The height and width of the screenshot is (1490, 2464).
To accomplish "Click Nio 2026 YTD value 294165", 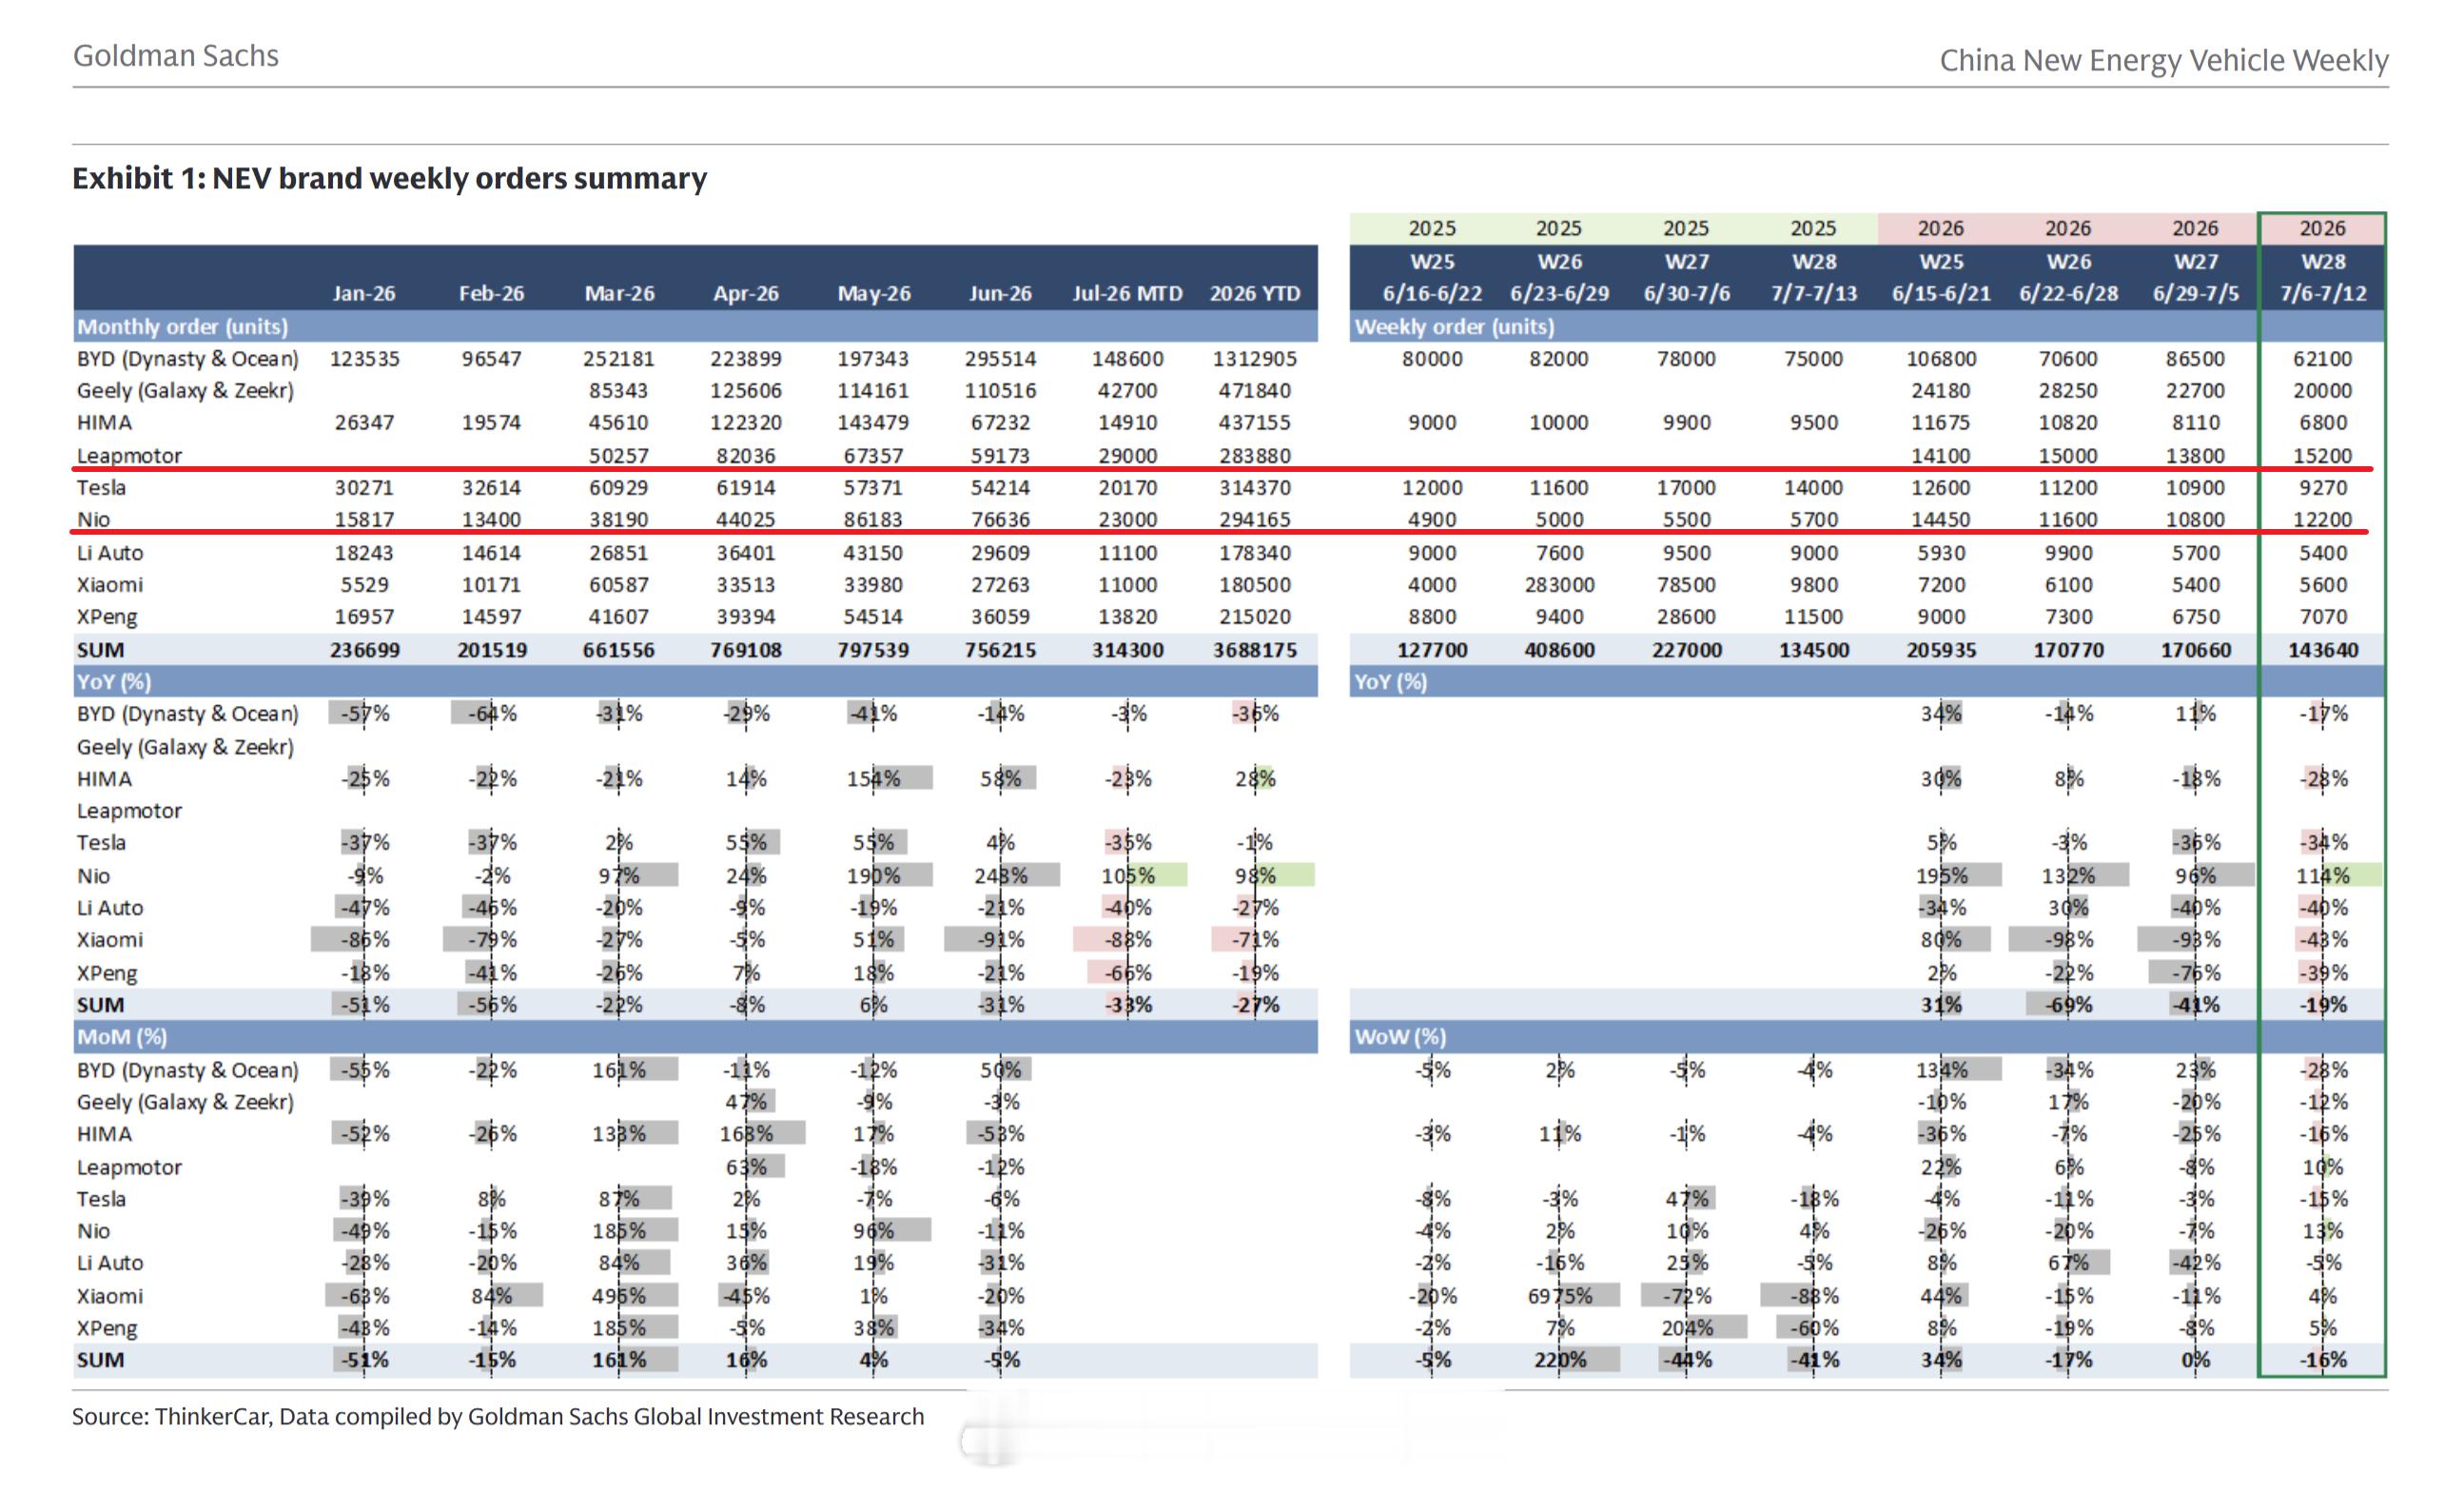I will 1255,519.
